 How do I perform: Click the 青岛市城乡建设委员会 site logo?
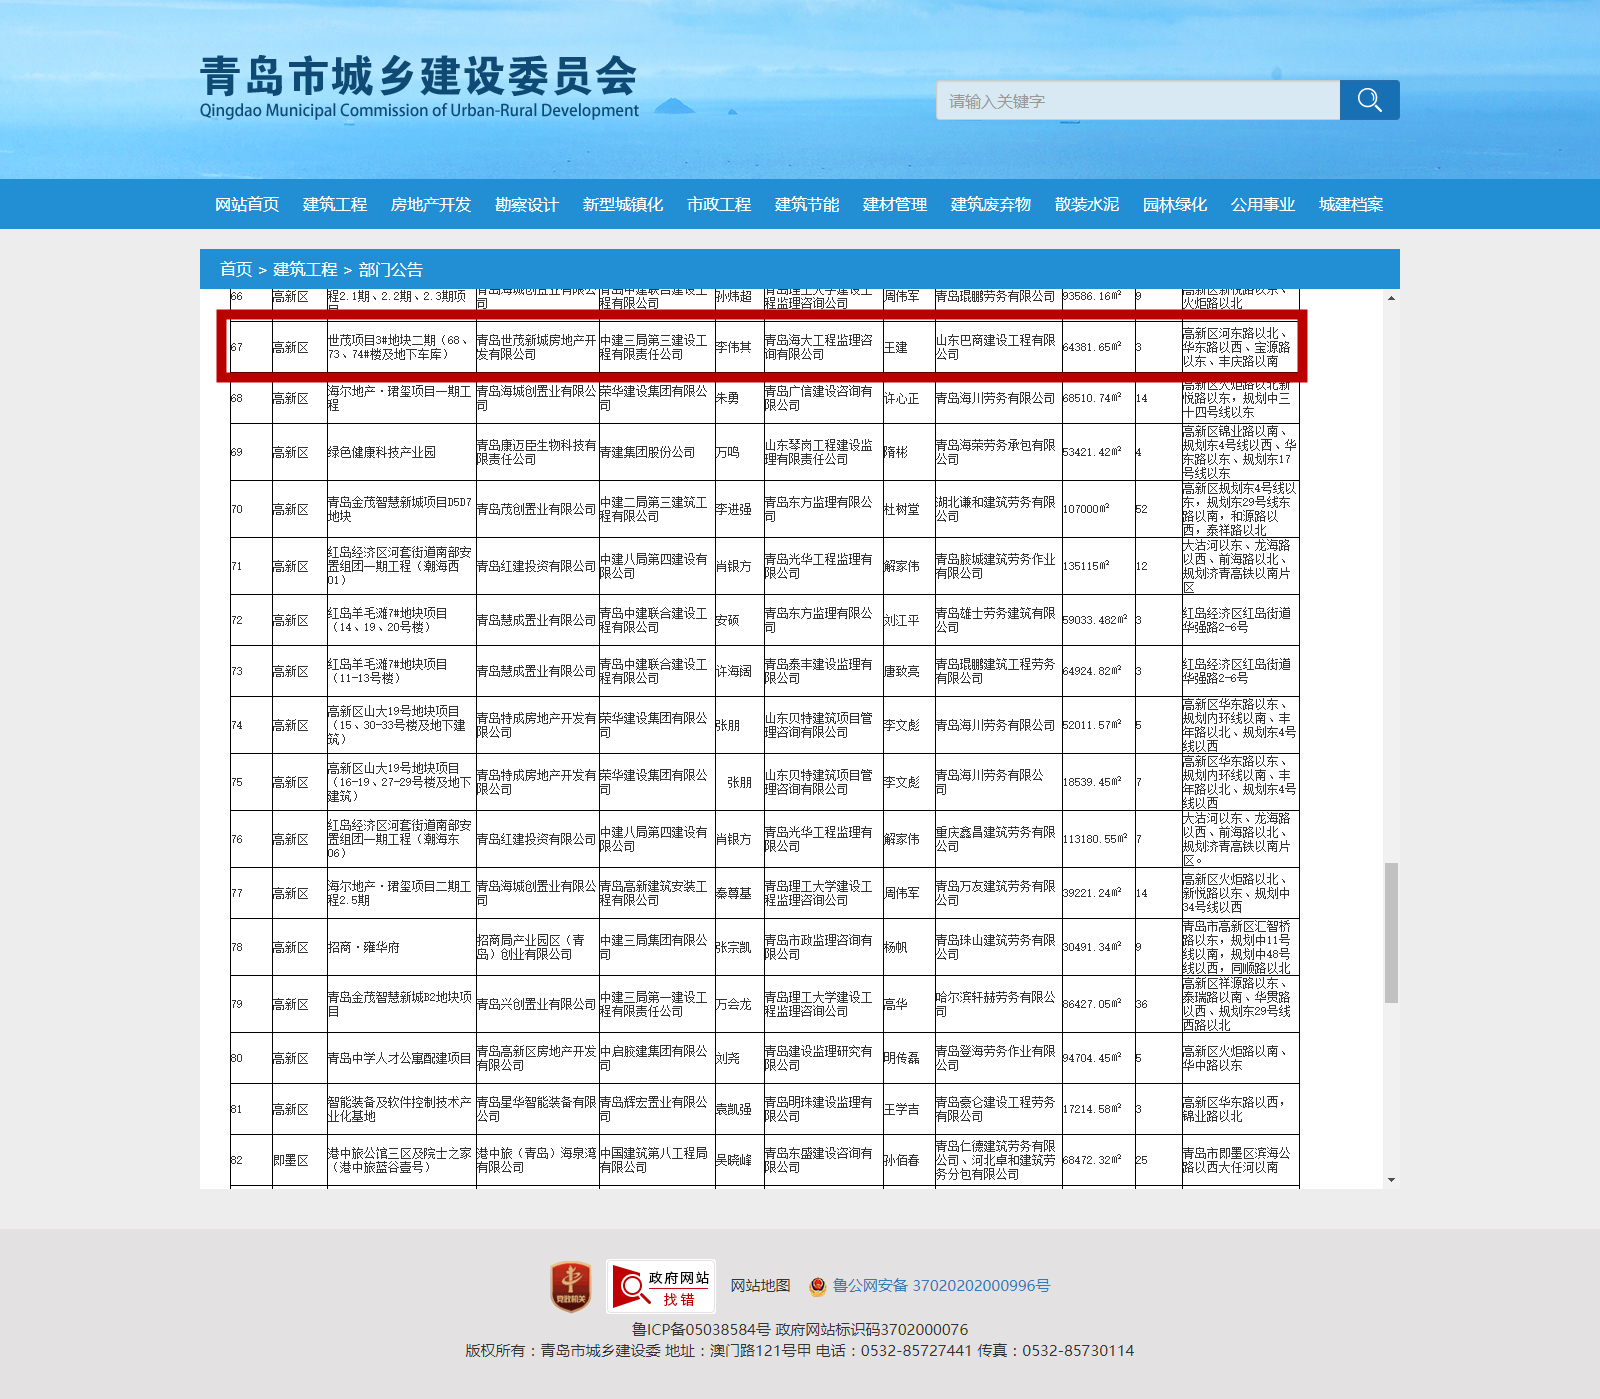418,87
